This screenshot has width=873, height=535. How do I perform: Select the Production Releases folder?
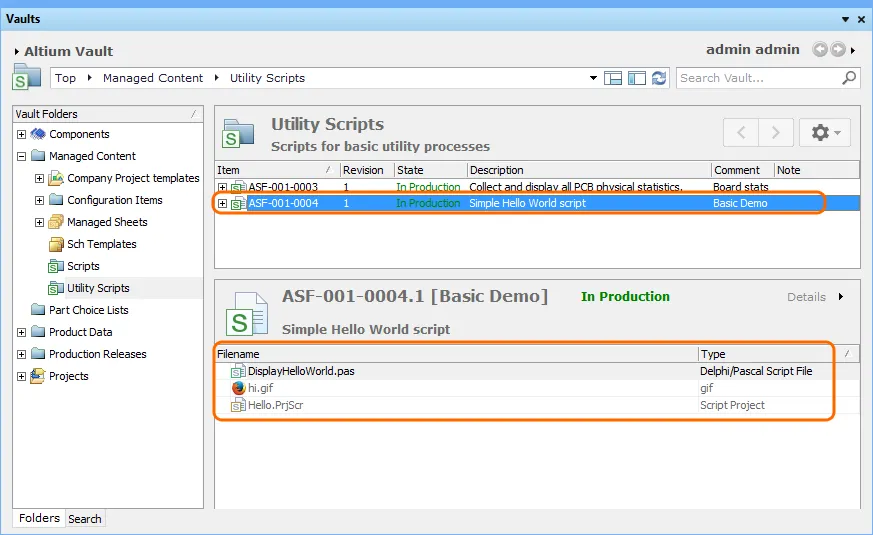point(97,354)
